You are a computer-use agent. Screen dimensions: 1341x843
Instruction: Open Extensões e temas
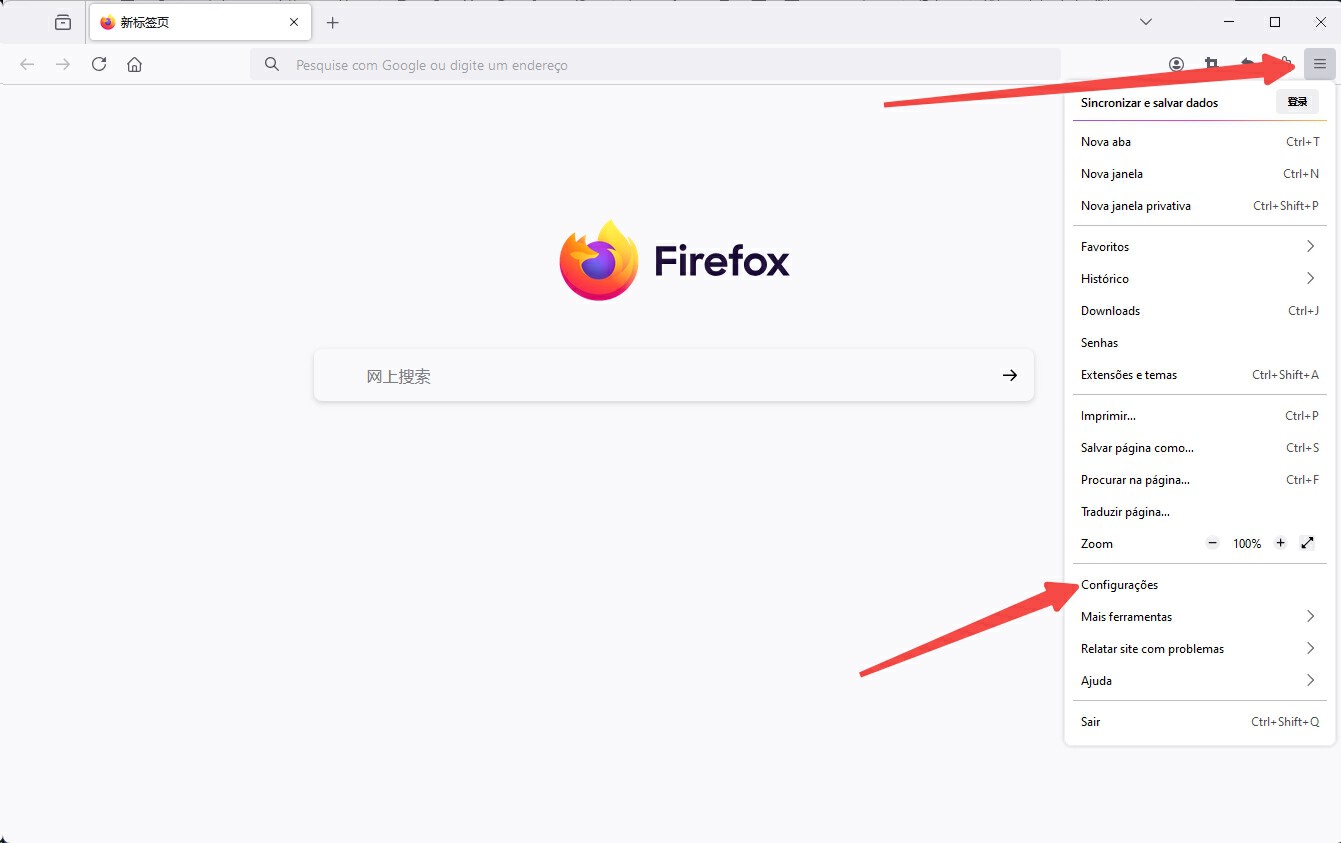[x=1199, y=374]
